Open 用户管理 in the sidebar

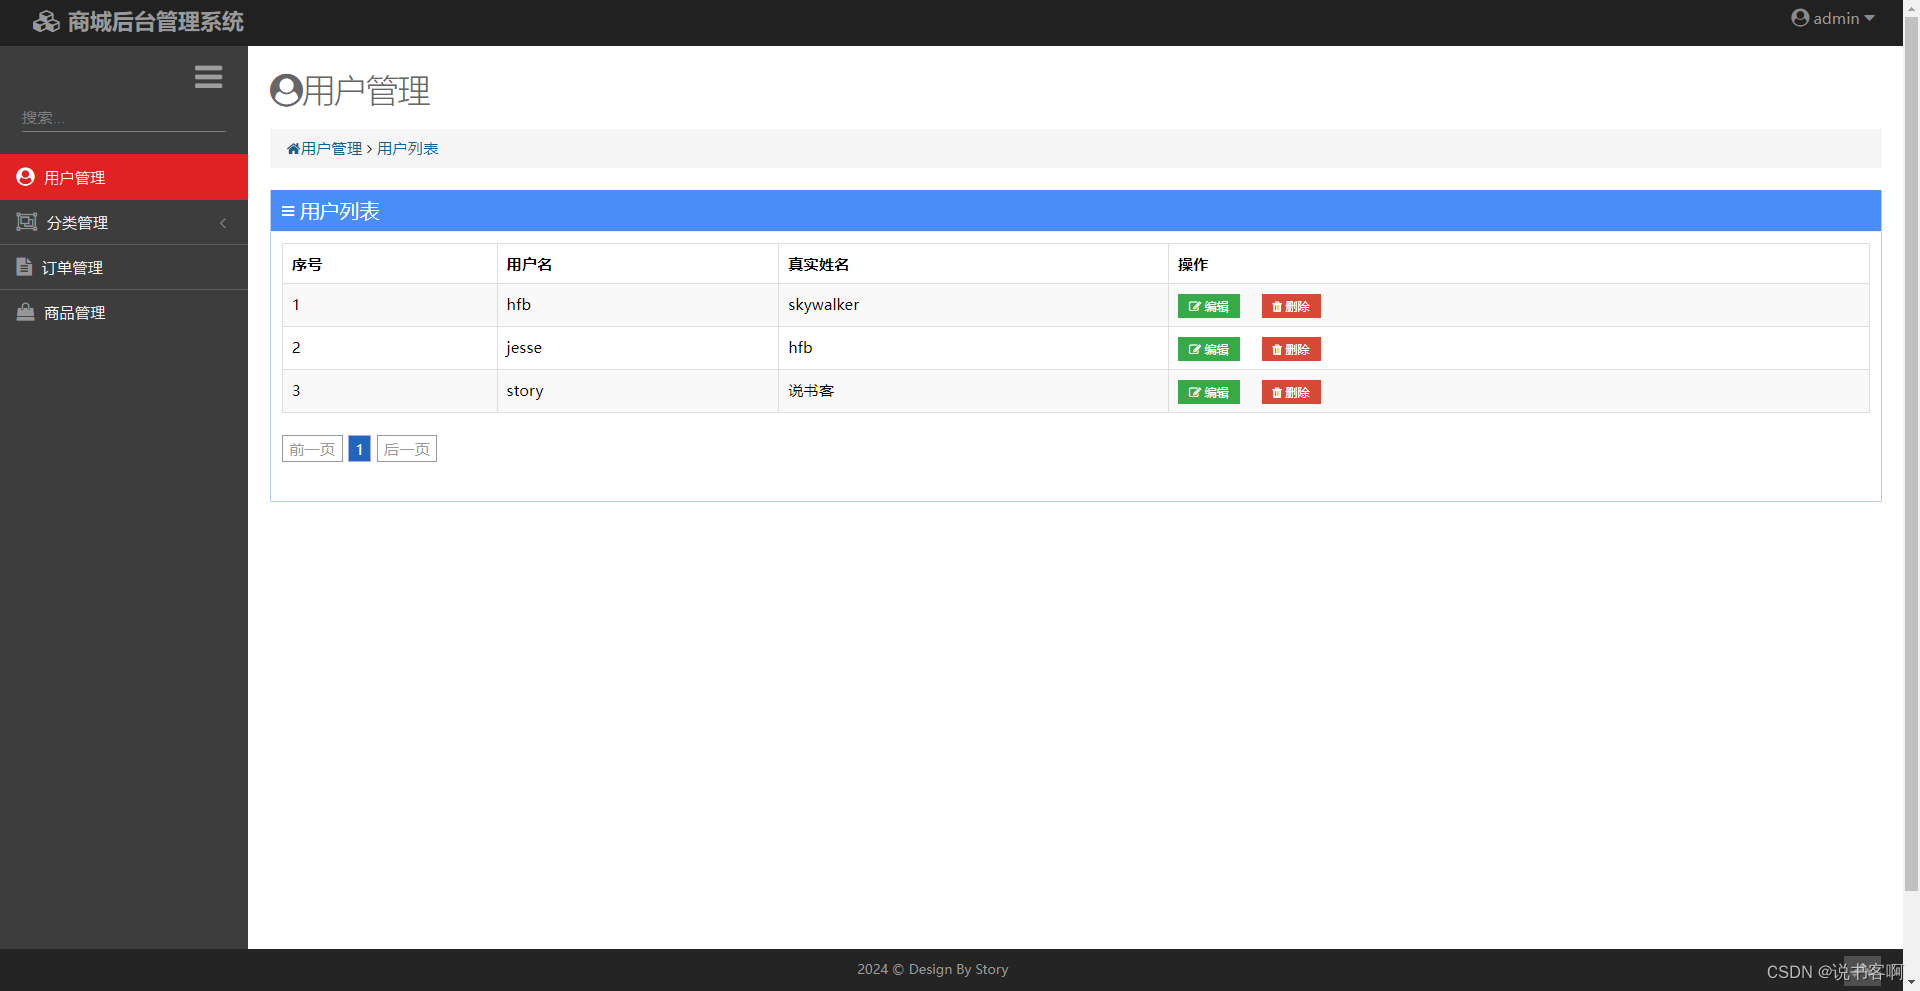[x=124, y=177]
